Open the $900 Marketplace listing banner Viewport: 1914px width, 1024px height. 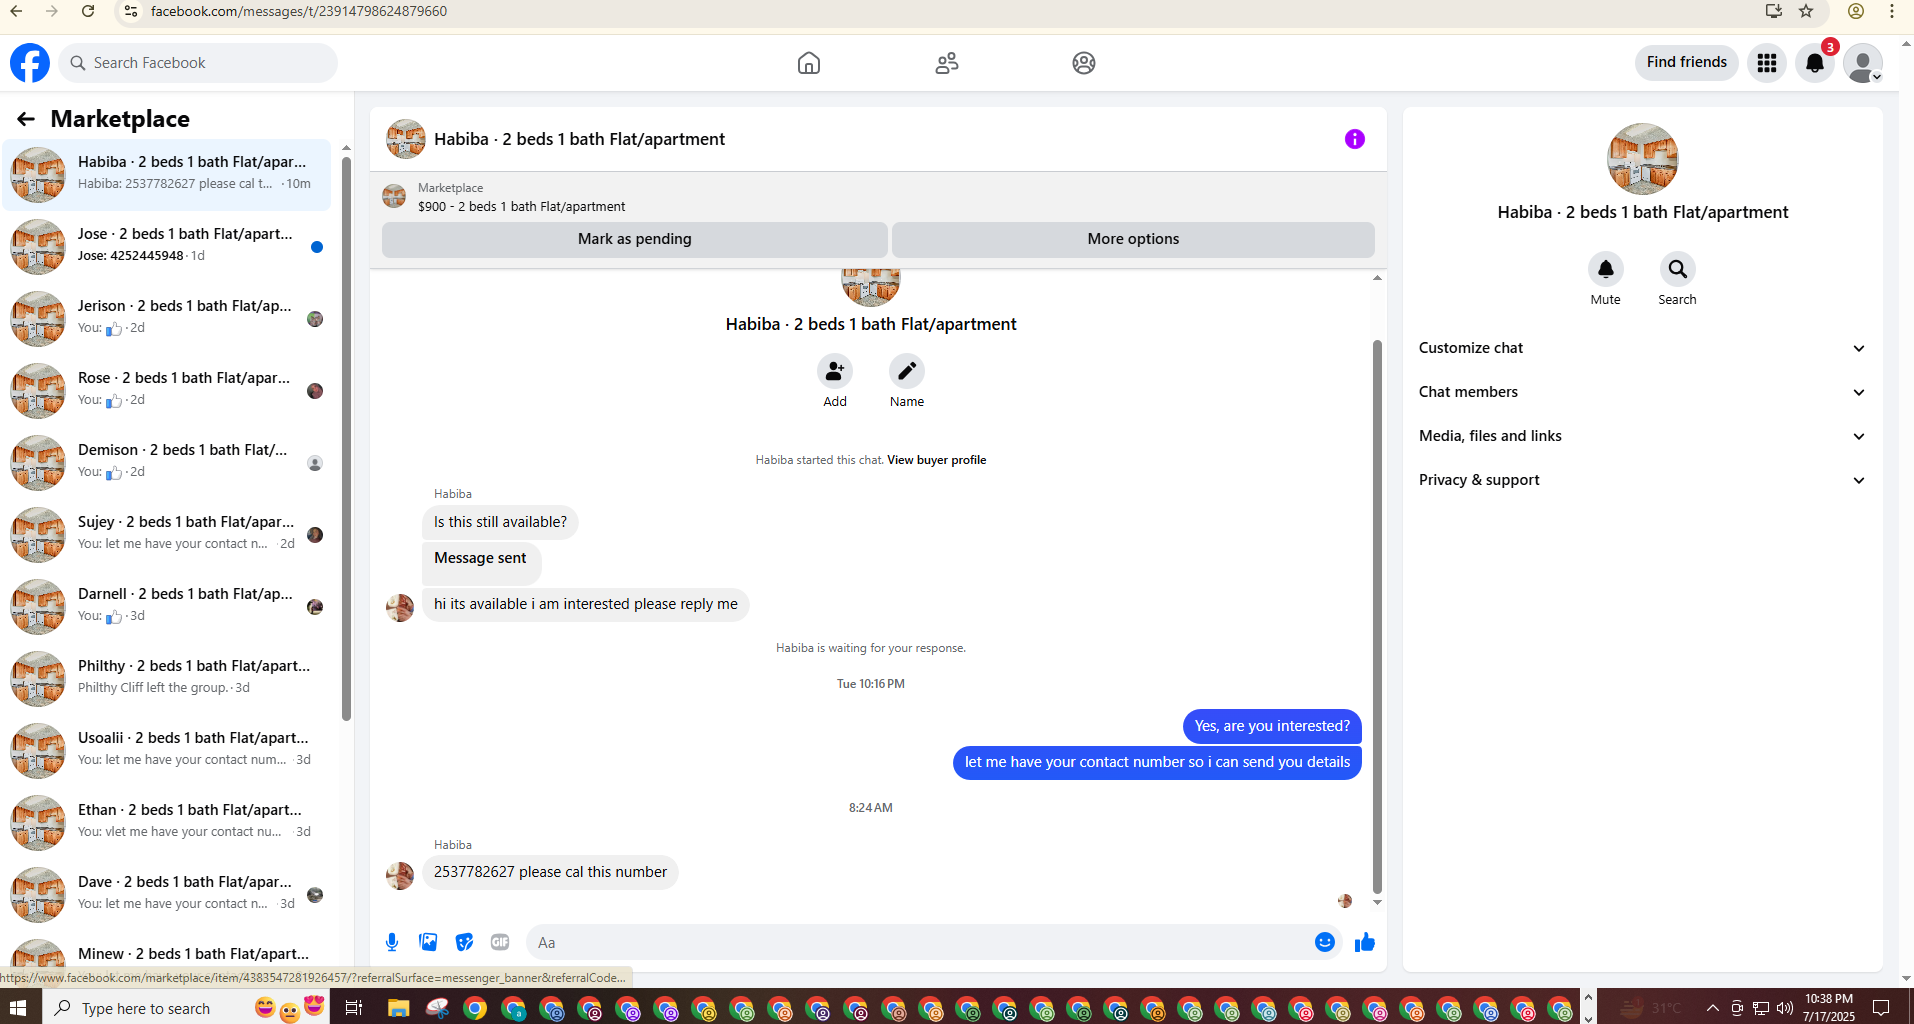(878, 197)
